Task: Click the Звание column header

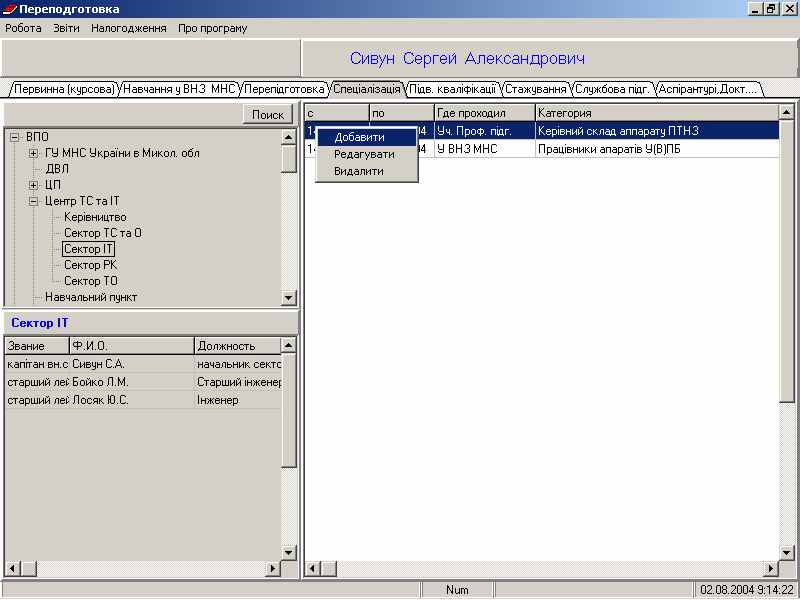Action: click(37, 346)
